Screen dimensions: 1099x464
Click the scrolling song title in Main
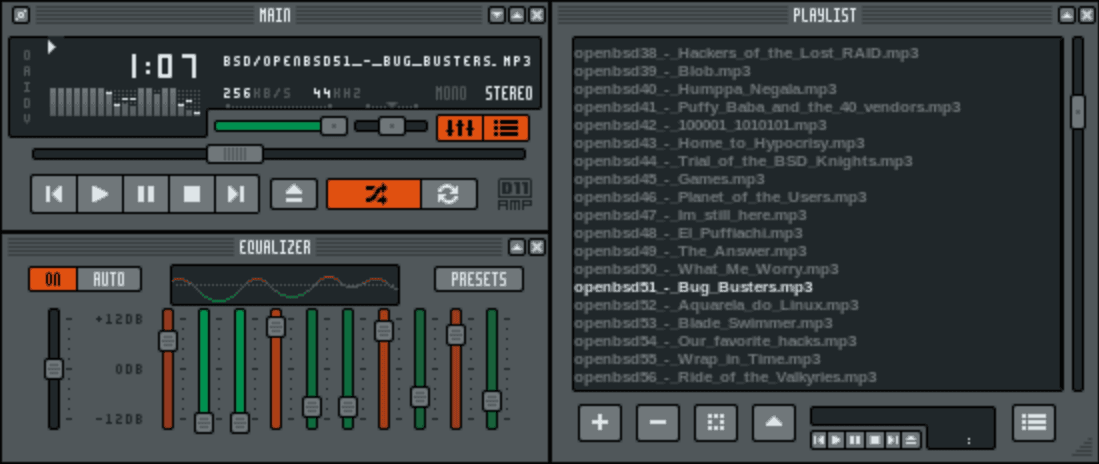click(377, 61)
